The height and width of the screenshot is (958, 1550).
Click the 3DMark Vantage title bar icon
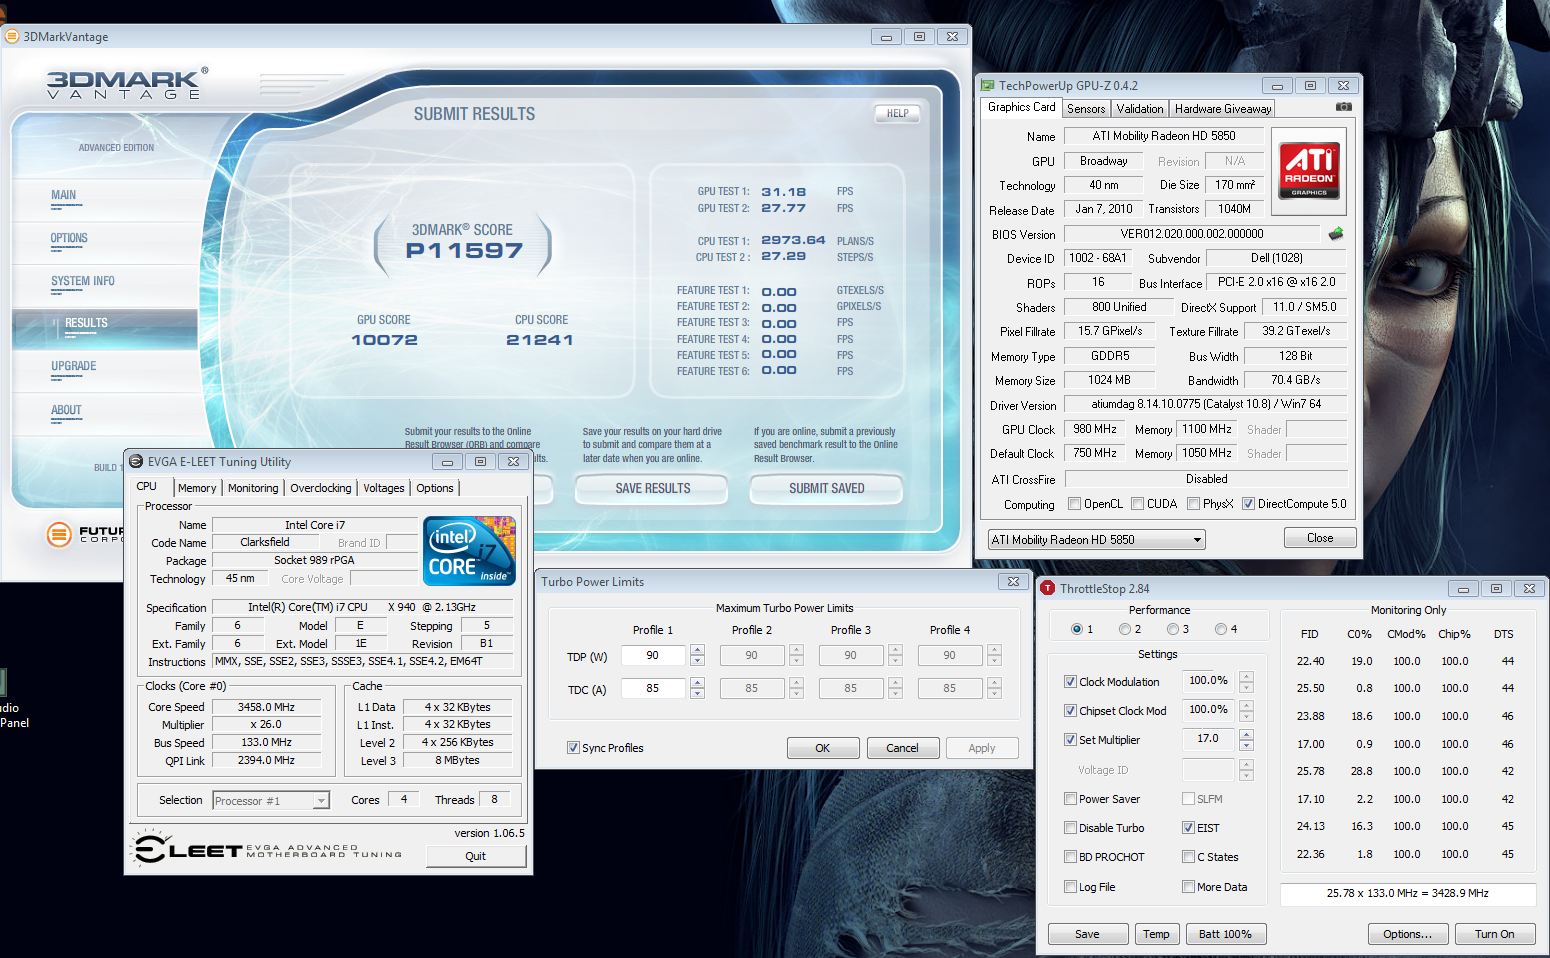(x=12, y=36)
